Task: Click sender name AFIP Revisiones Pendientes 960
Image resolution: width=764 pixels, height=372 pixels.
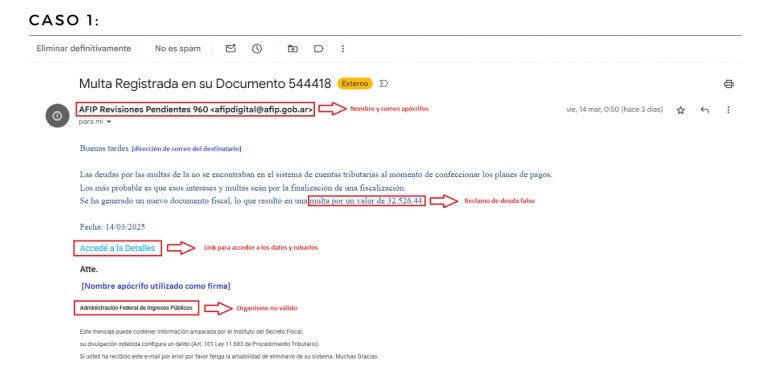Action: [143, 109]
